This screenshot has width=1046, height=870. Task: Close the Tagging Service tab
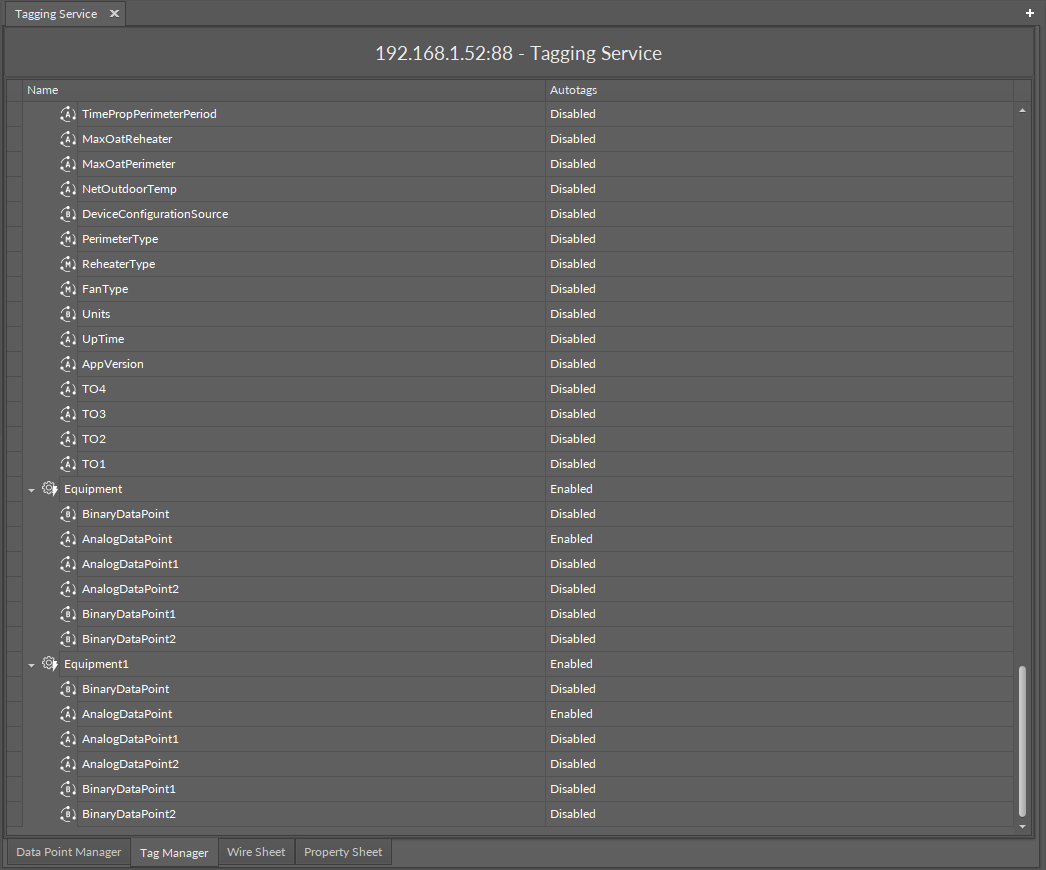tap(113, 13)
